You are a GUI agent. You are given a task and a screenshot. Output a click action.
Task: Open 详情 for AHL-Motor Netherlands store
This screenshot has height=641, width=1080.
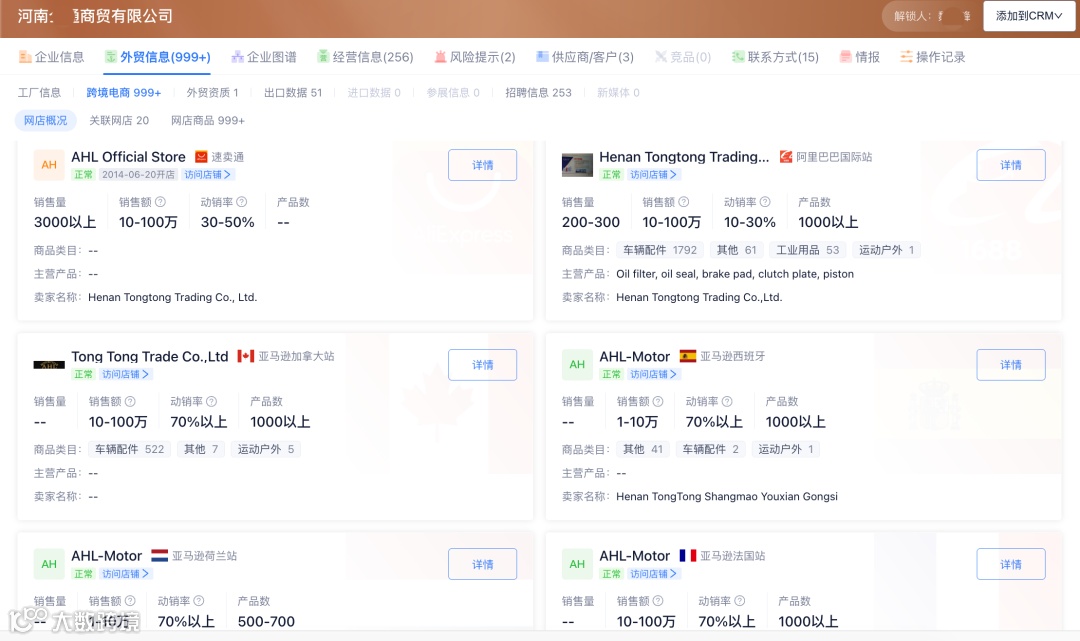pyautogui.click(x=482, y=565)
